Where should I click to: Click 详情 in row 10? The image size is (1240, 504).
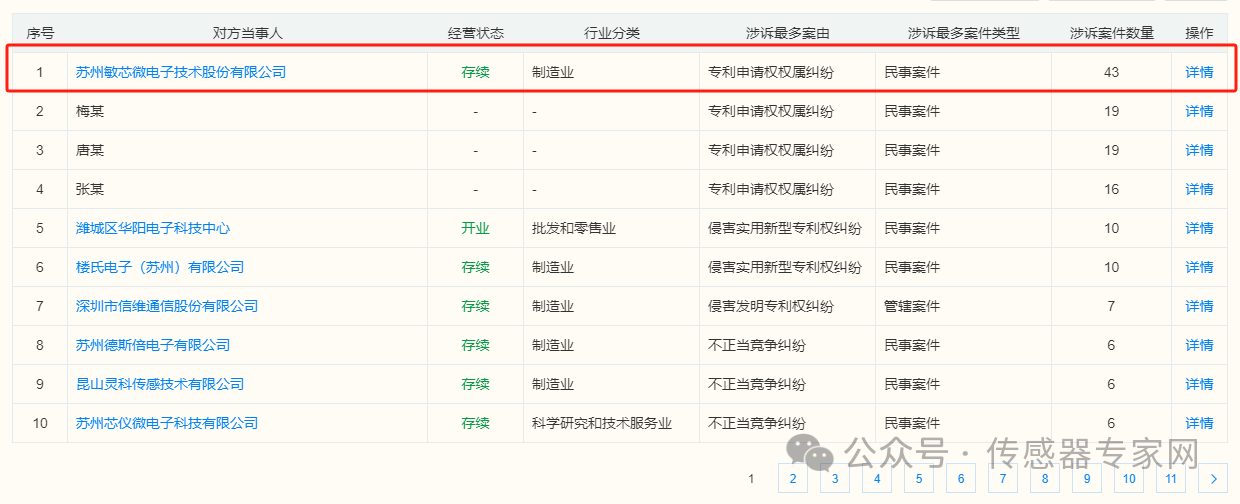click(x=1199, y=423)
